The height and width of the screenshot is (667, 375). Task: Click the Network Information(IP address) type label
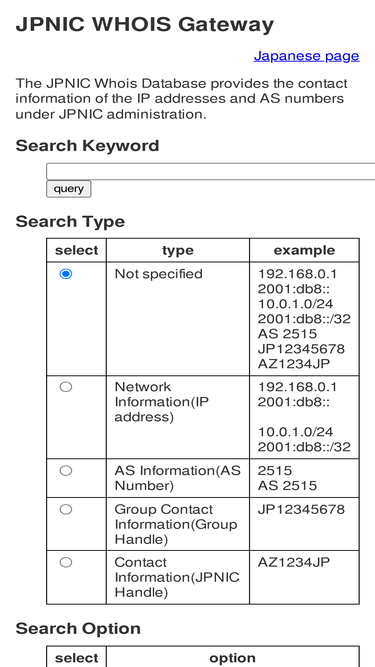coord(162,402)
